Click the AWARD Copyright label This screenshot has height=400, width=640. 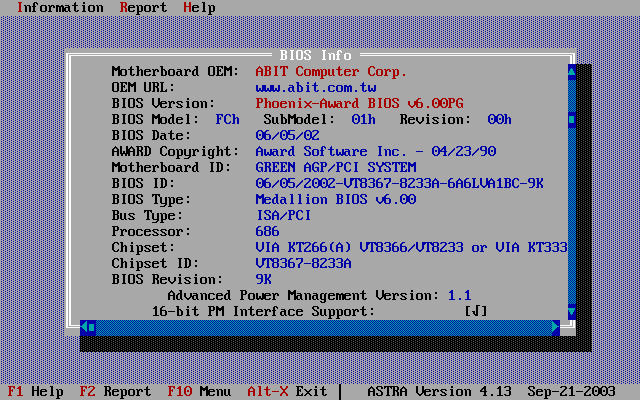coord(175,151)
